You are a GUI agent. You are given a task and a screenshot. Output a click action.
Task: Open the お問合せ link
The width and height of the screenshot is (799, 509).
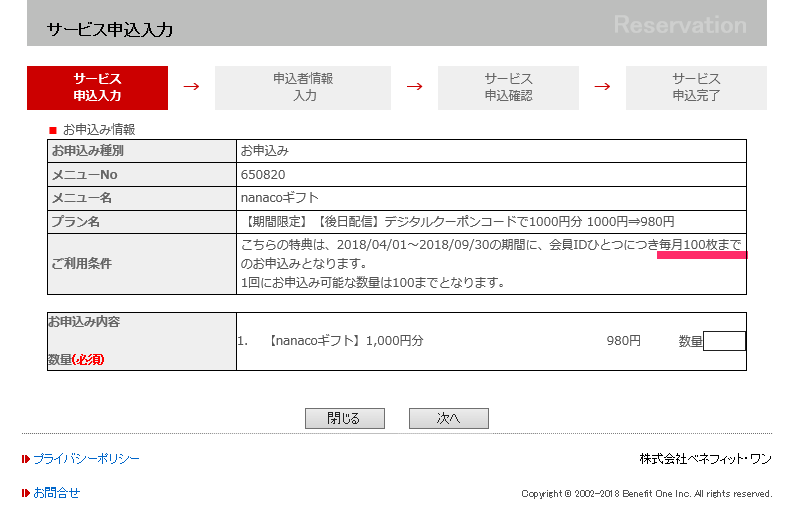pos(57,493)
